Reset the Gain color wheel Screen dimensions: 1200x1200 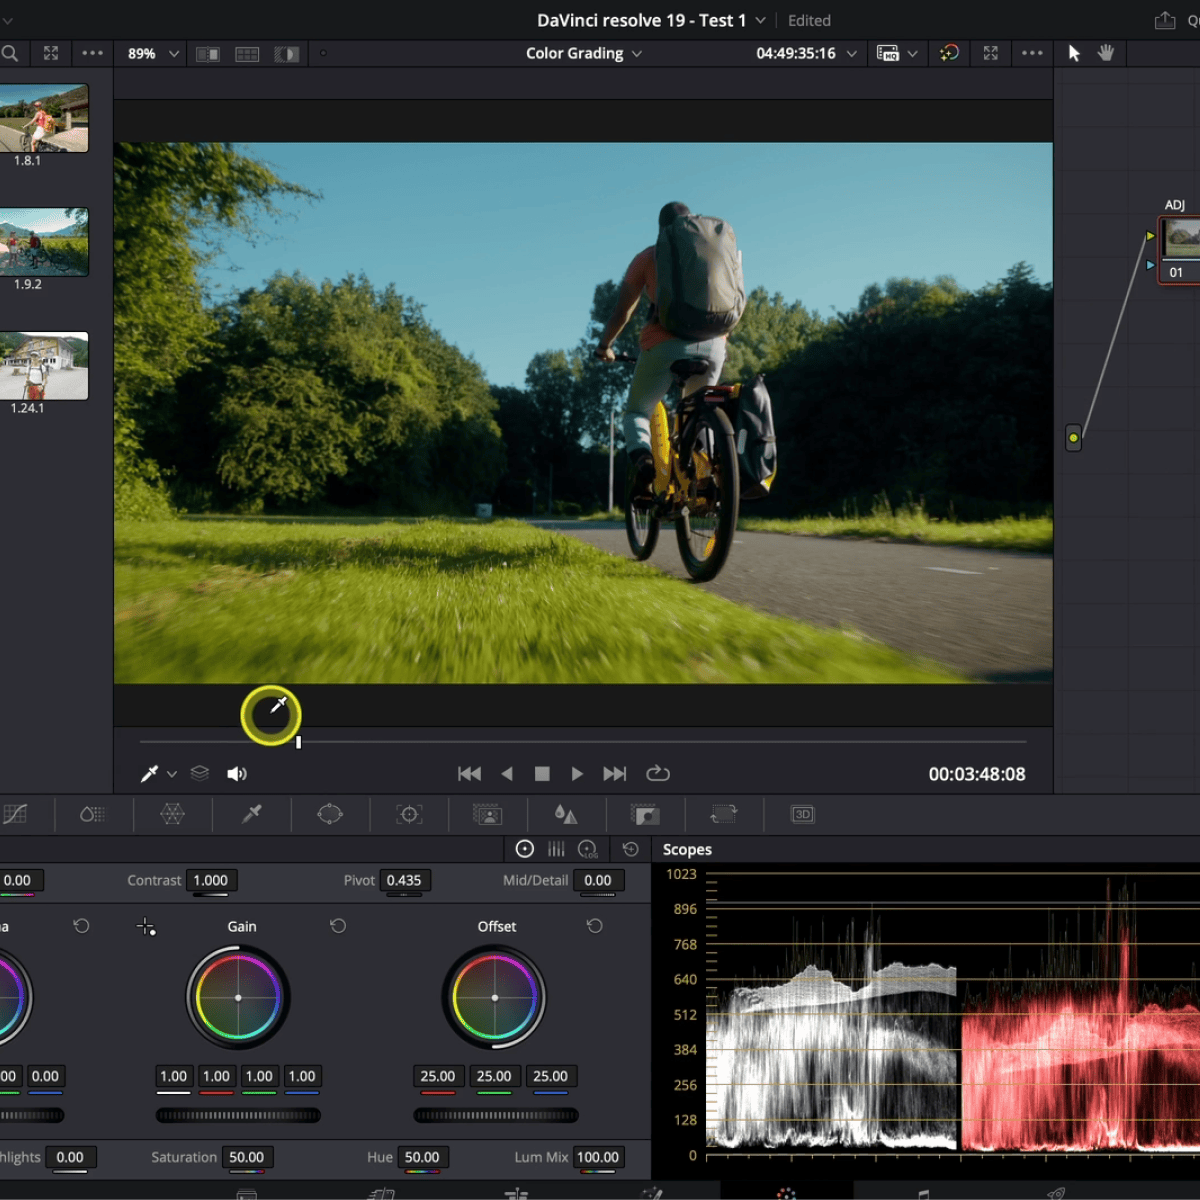(338, 926)
